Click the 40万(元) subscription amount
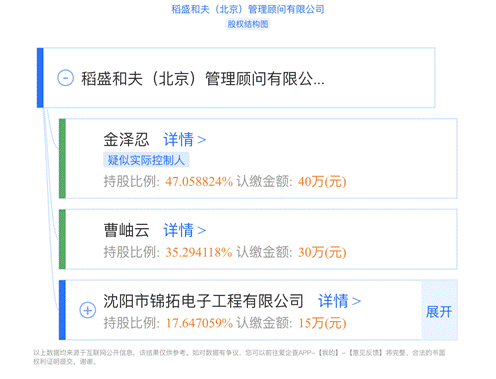This screenshot has height=379, width=496. tap(322, 182)
